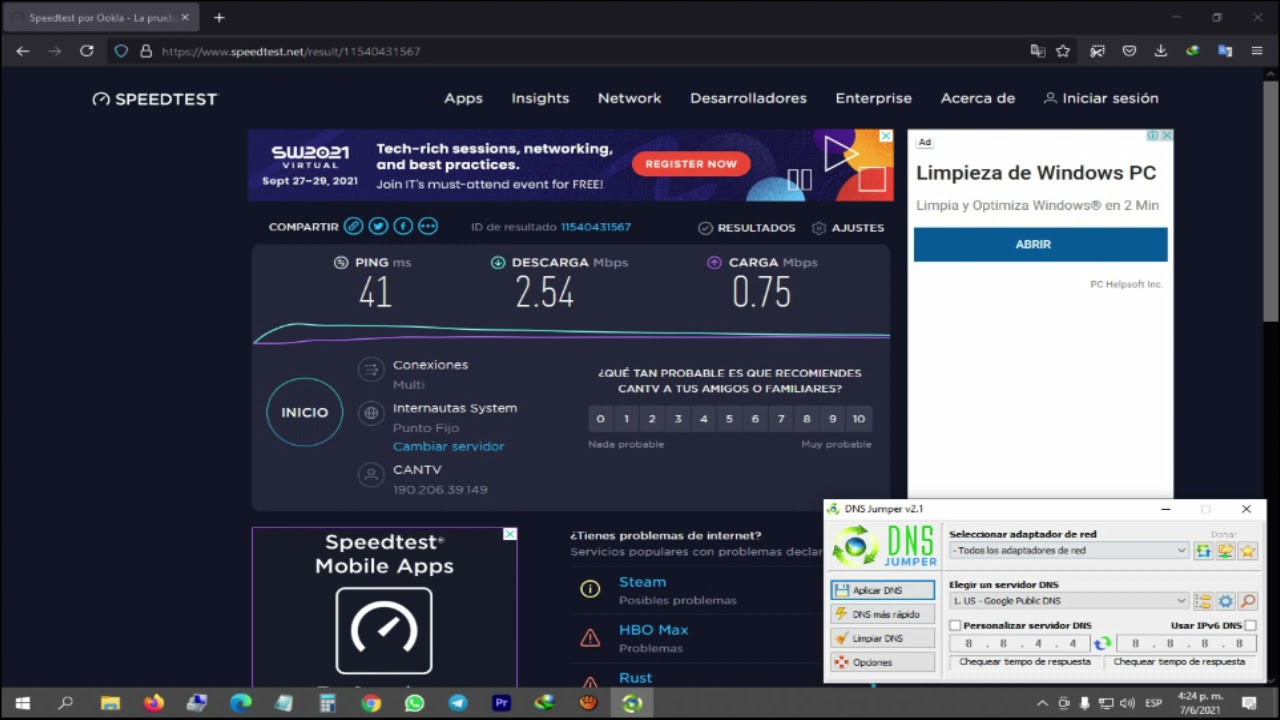
Task: Go back to the previous page
Action: click(x=23, y=51)
